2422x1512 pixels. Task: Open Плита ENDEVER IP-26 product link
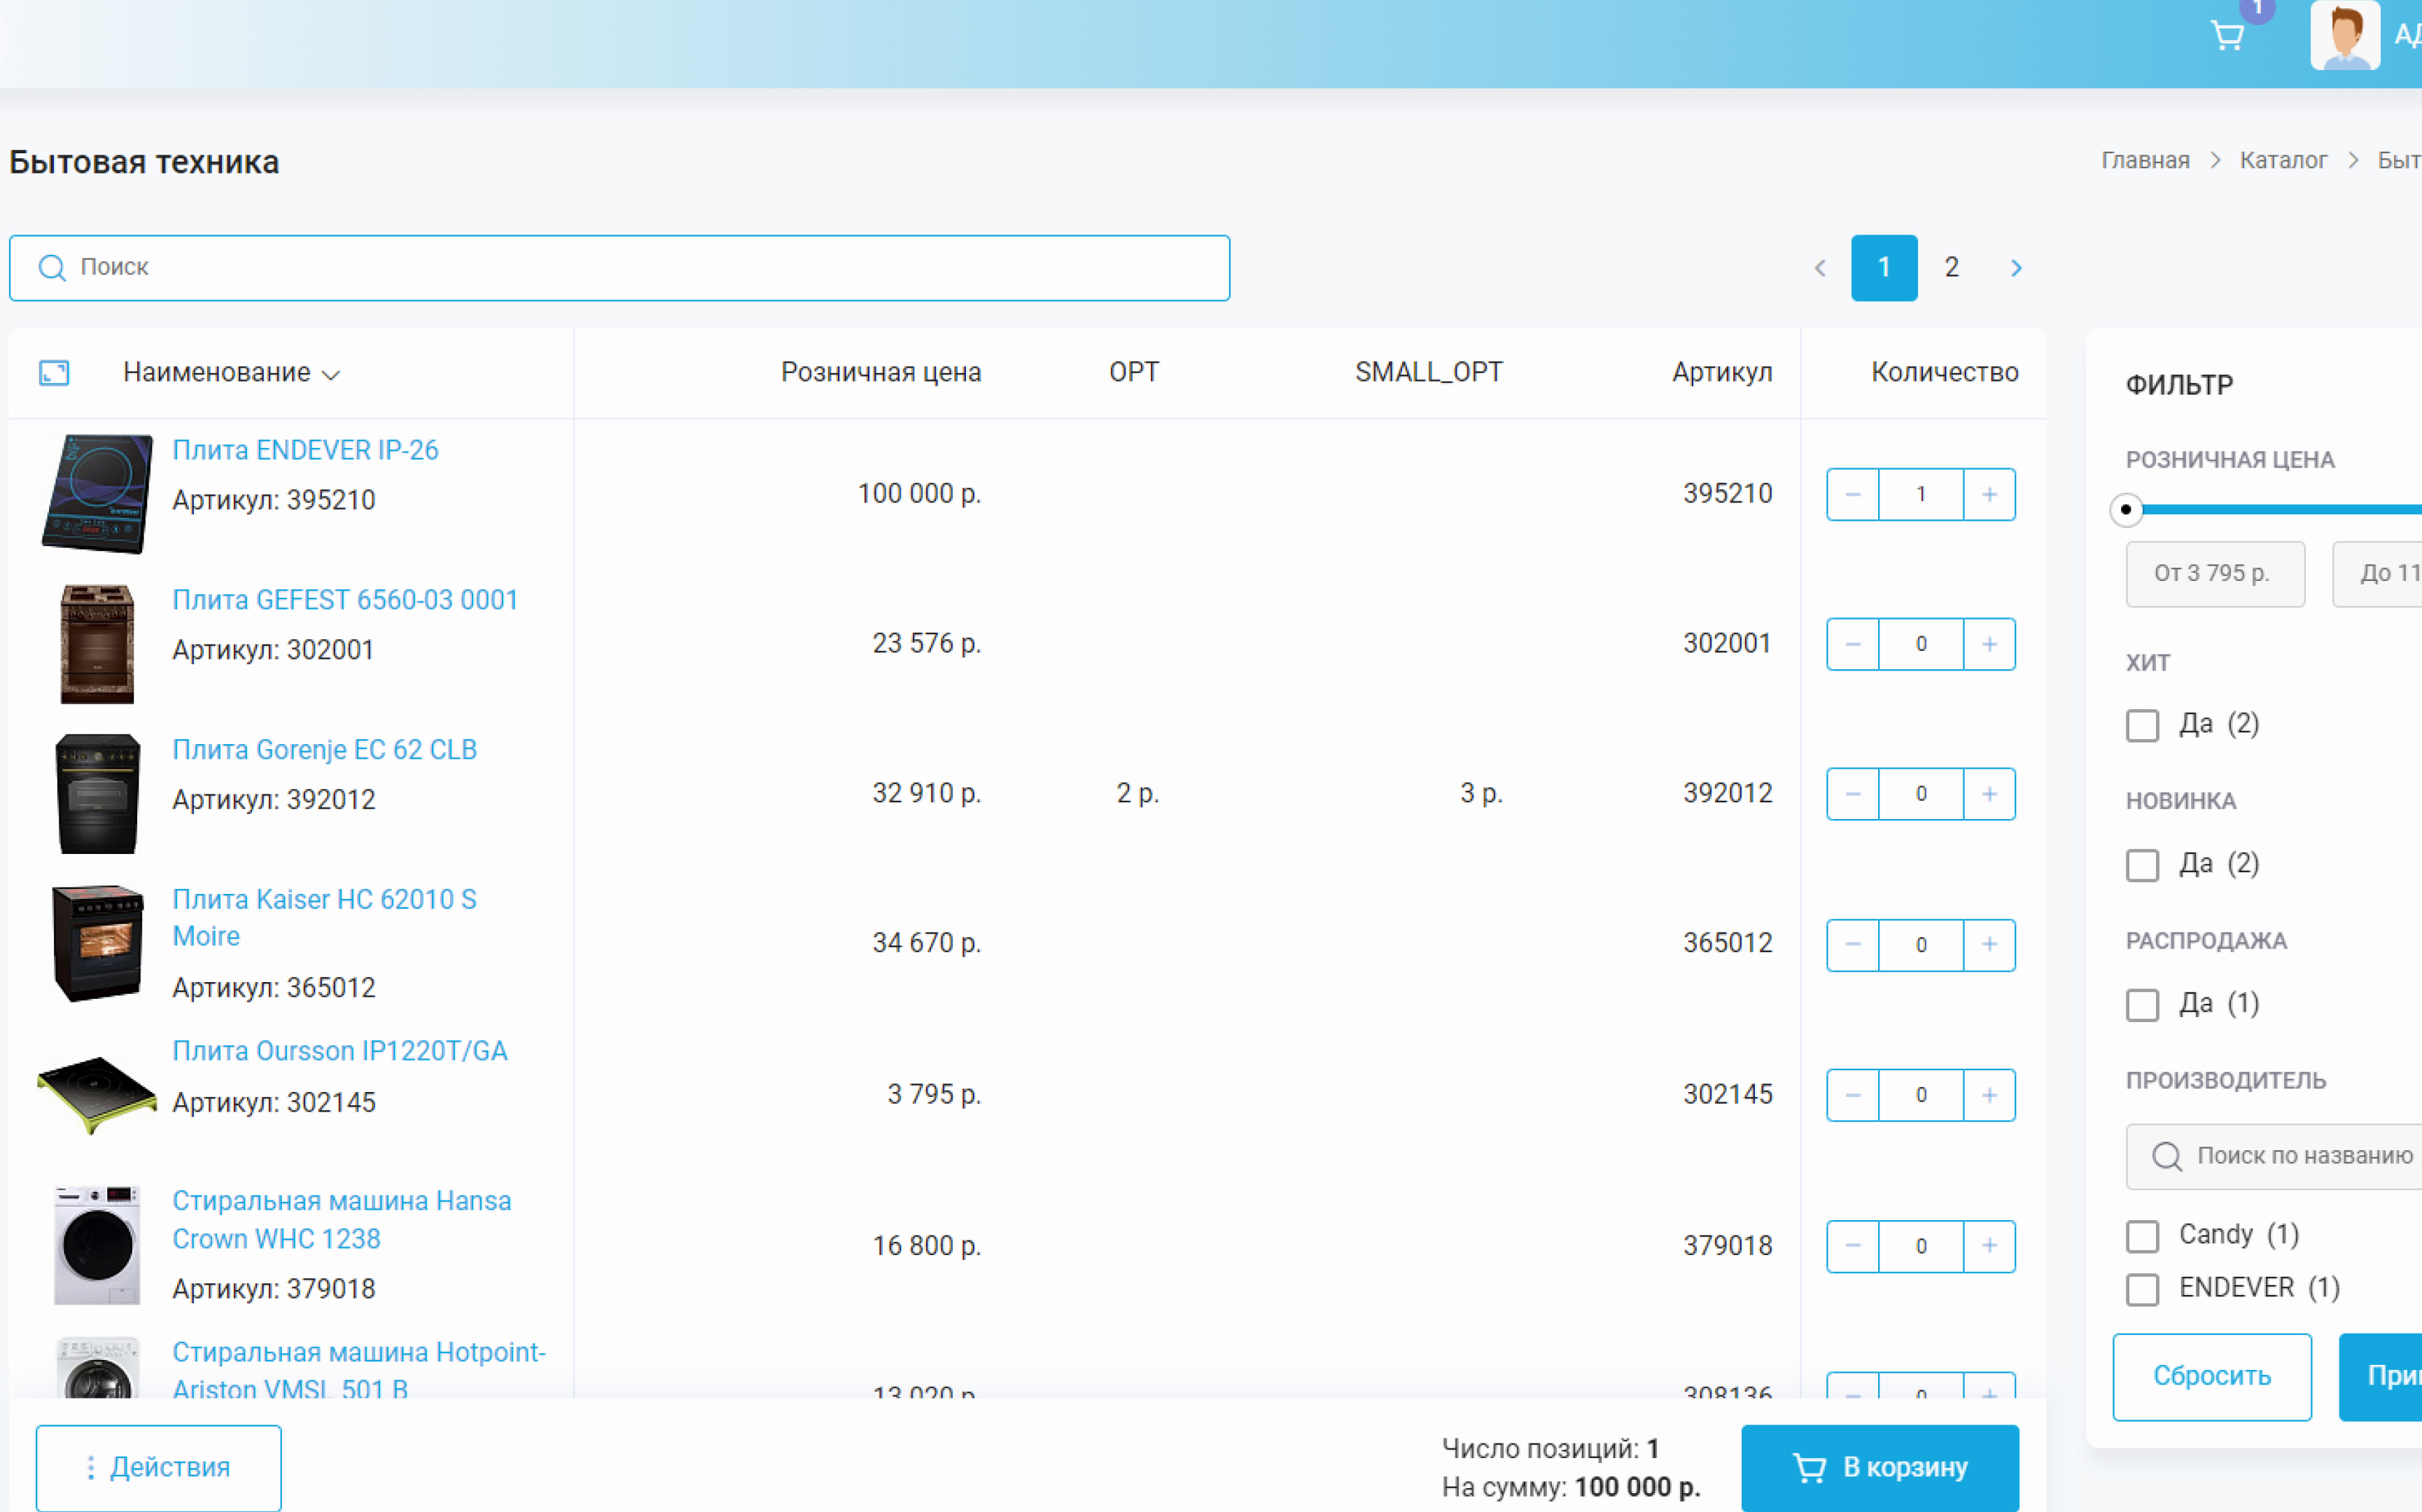coord(305,450)
